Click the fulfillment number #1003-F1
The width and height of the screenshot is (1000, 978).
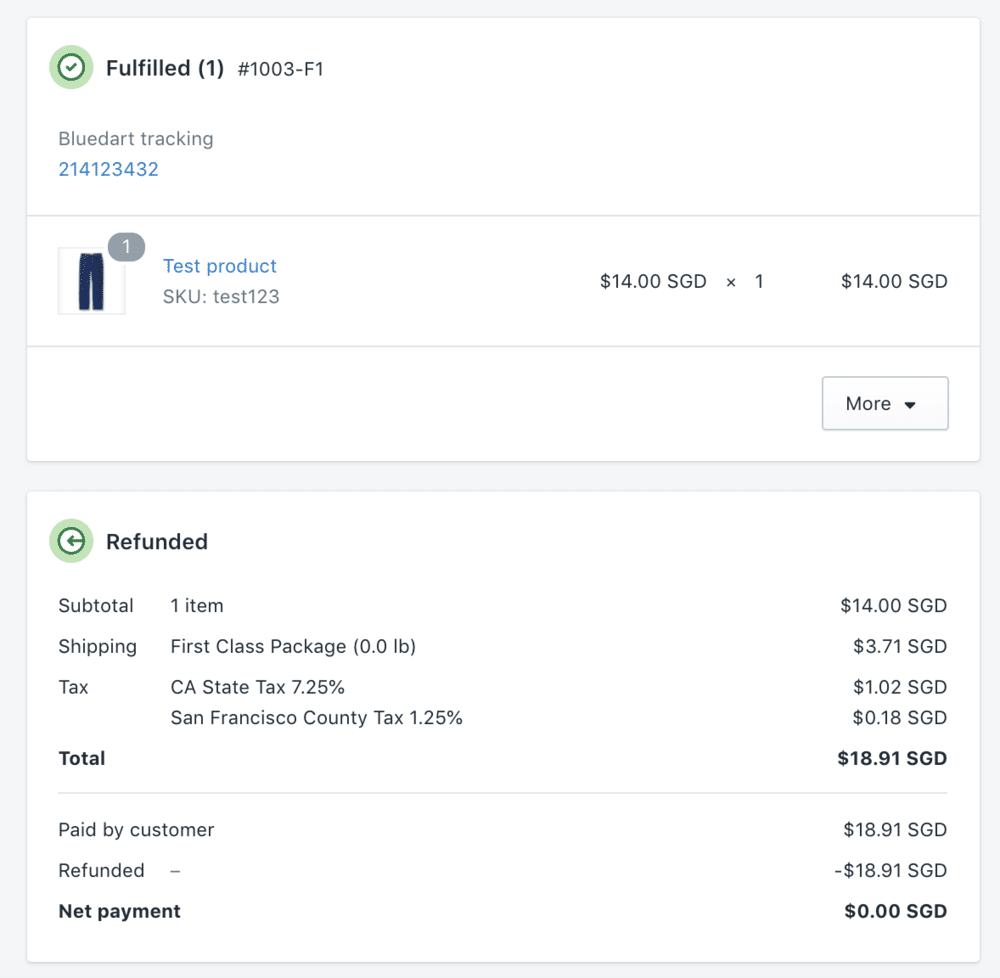(x=281, y=69)
